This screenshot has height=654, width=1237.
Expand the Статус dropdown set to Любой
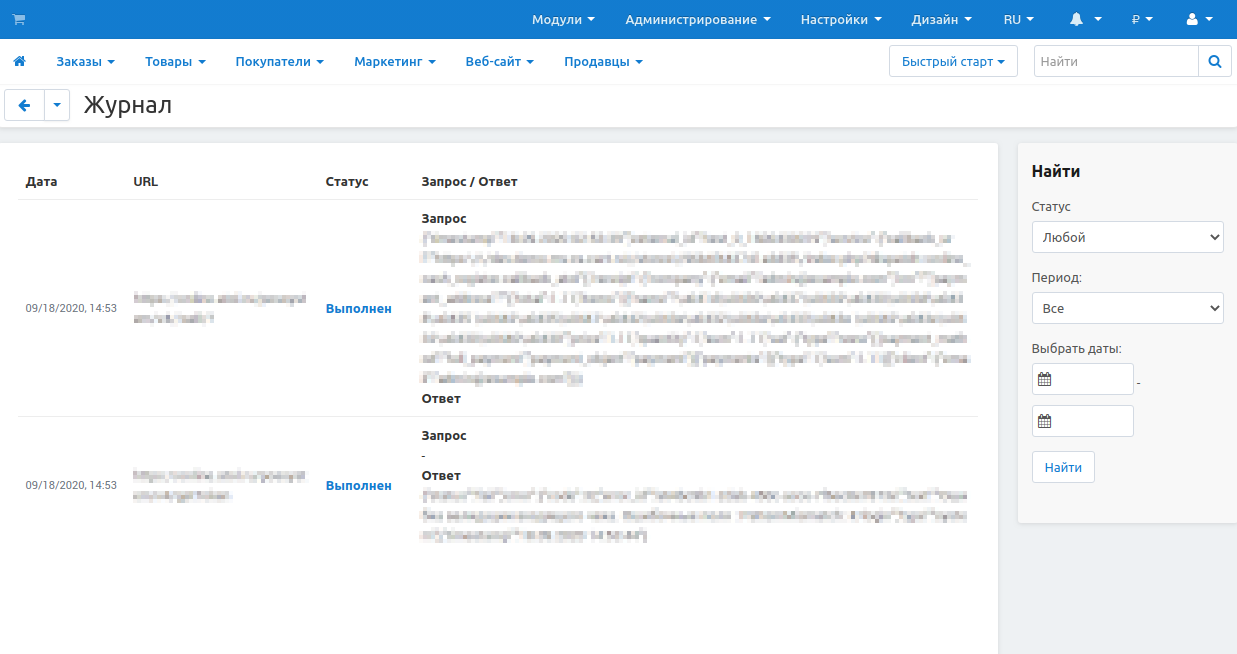point(1127,237)
